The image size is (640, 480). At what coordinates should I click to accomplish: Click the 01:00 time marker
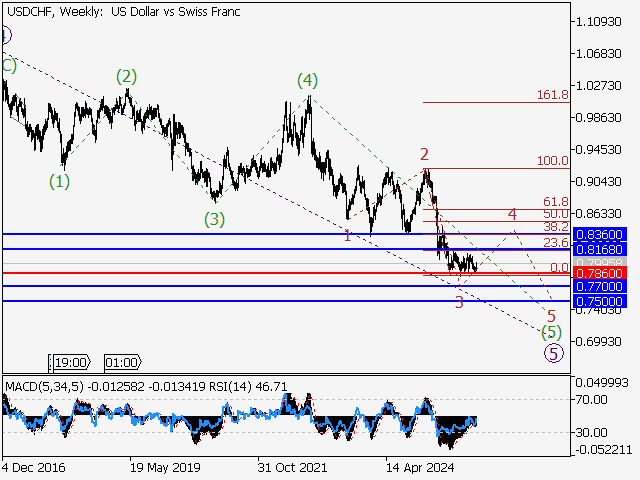click(121, 362)
